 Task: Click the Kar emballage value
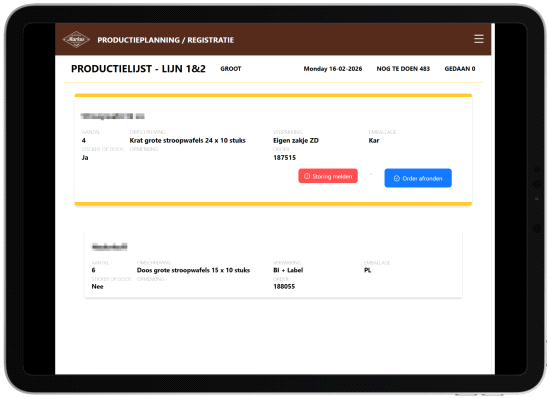(374, 141)
